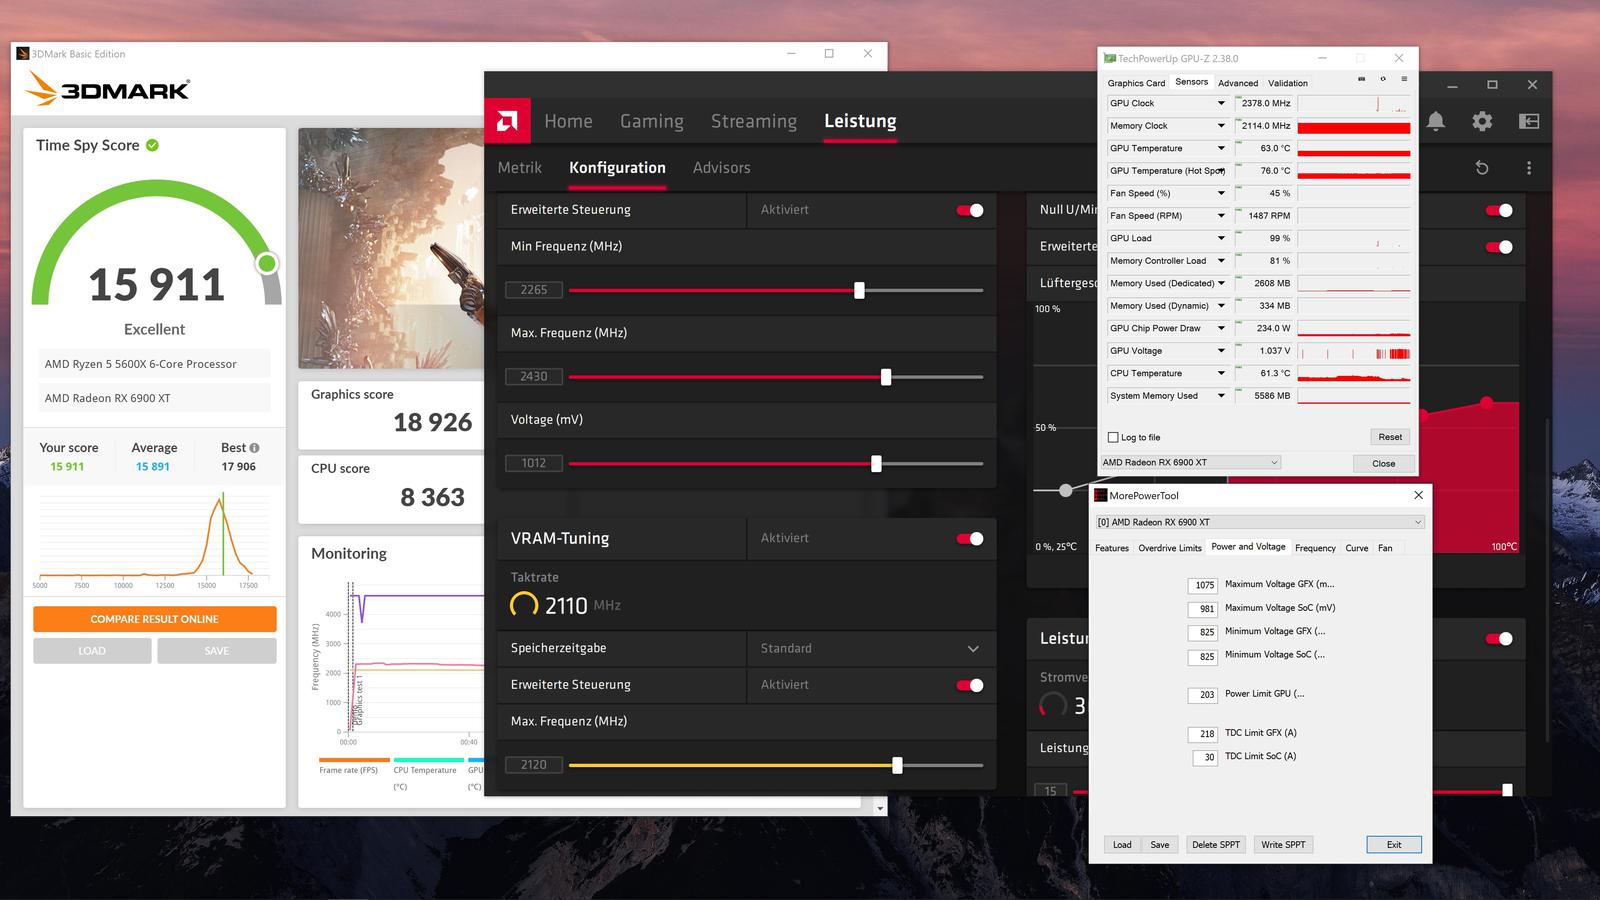Click the 3DMark logo

[x=107, y=89]
